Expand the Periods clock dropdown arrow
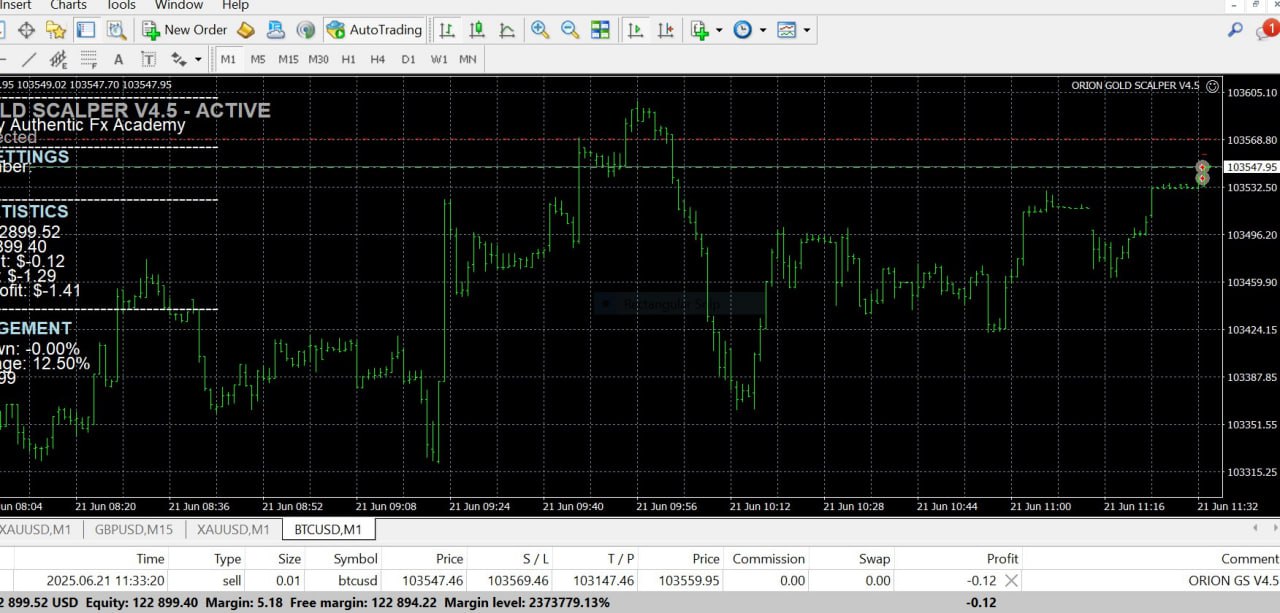The height and width of the screenshot is (613, 1280). tap(763, 30)
